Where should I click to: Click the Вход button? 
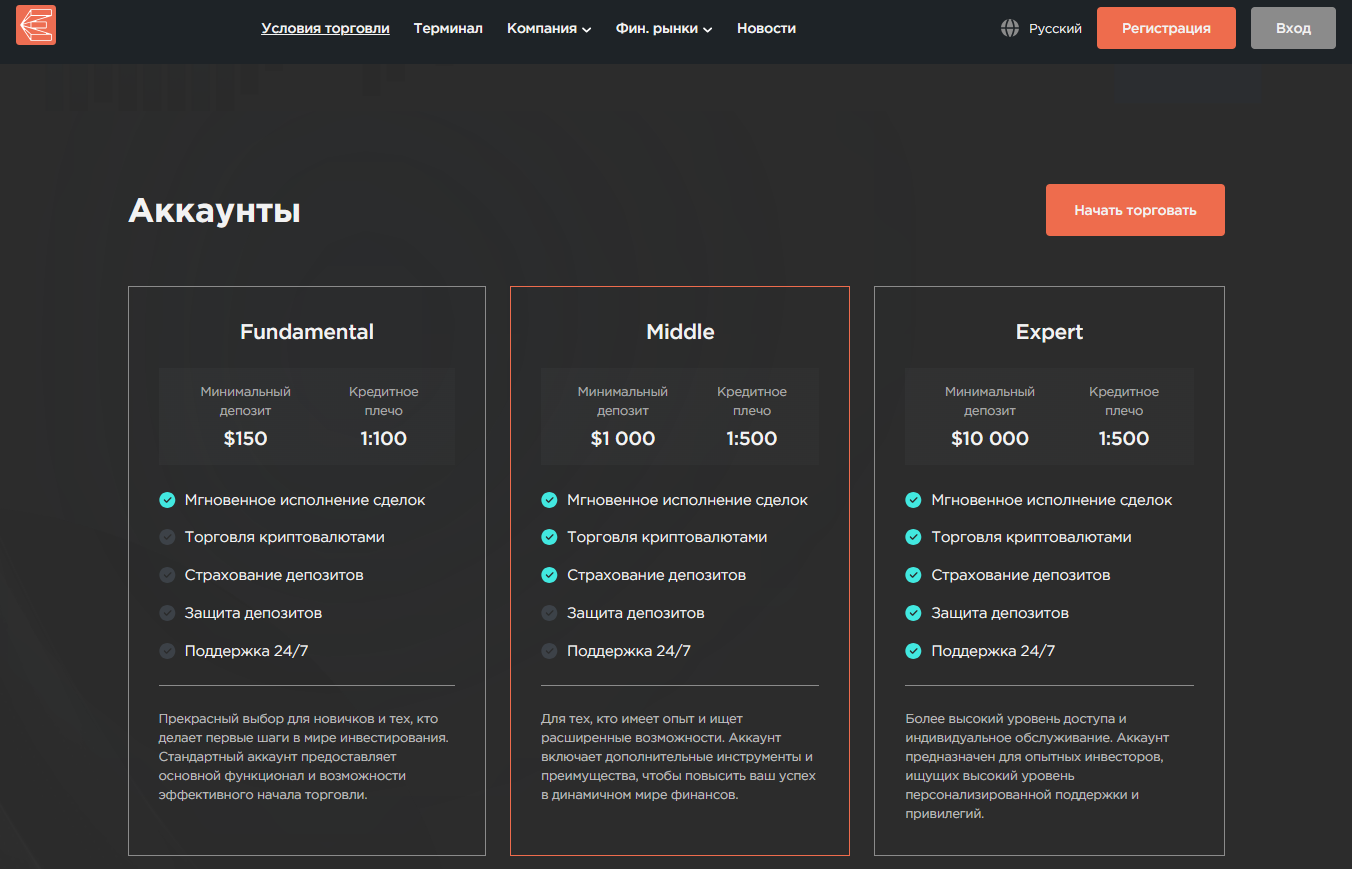tap(1293, 28)
